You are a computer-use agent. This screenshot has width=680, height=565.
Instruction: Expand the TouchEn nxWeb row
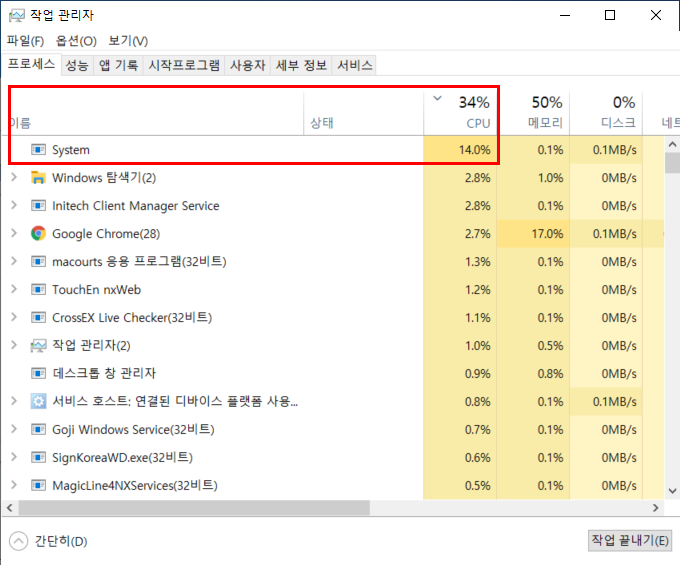coord(14,289)
